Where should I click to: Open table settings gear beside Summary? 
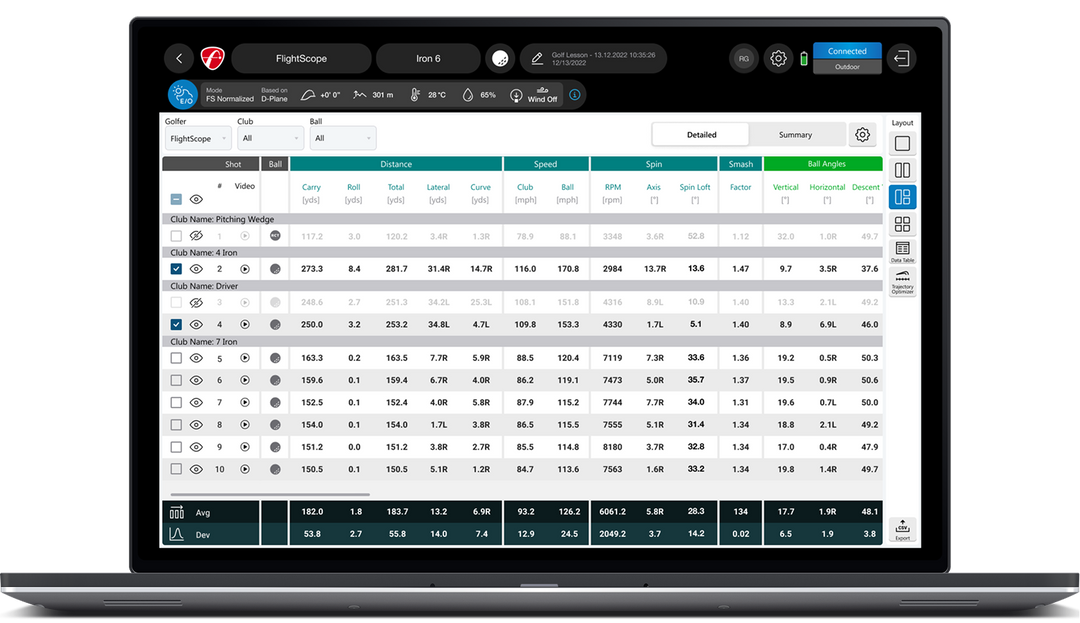pos(861,135)
